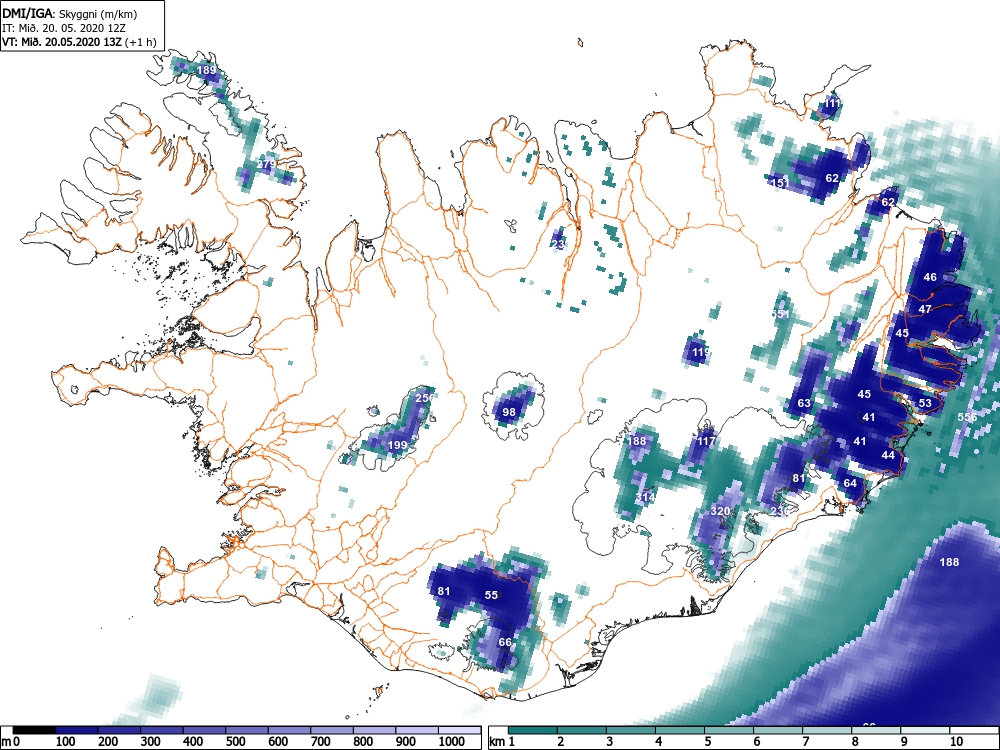Click the '8' label in the km legend
This screenshot has height=750, width=1000.
click(x=855, y=742)
